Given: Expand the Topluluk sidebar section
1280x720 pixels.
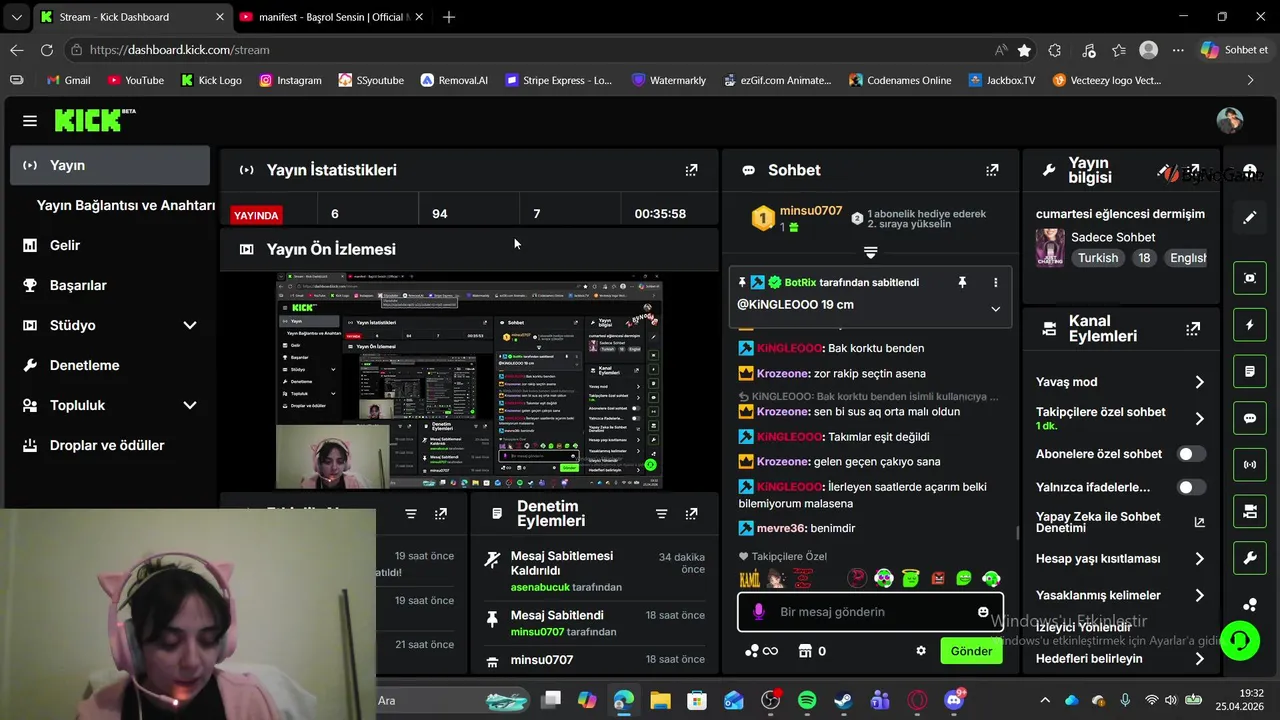Looking at the screenshot, I should point(190,405).
